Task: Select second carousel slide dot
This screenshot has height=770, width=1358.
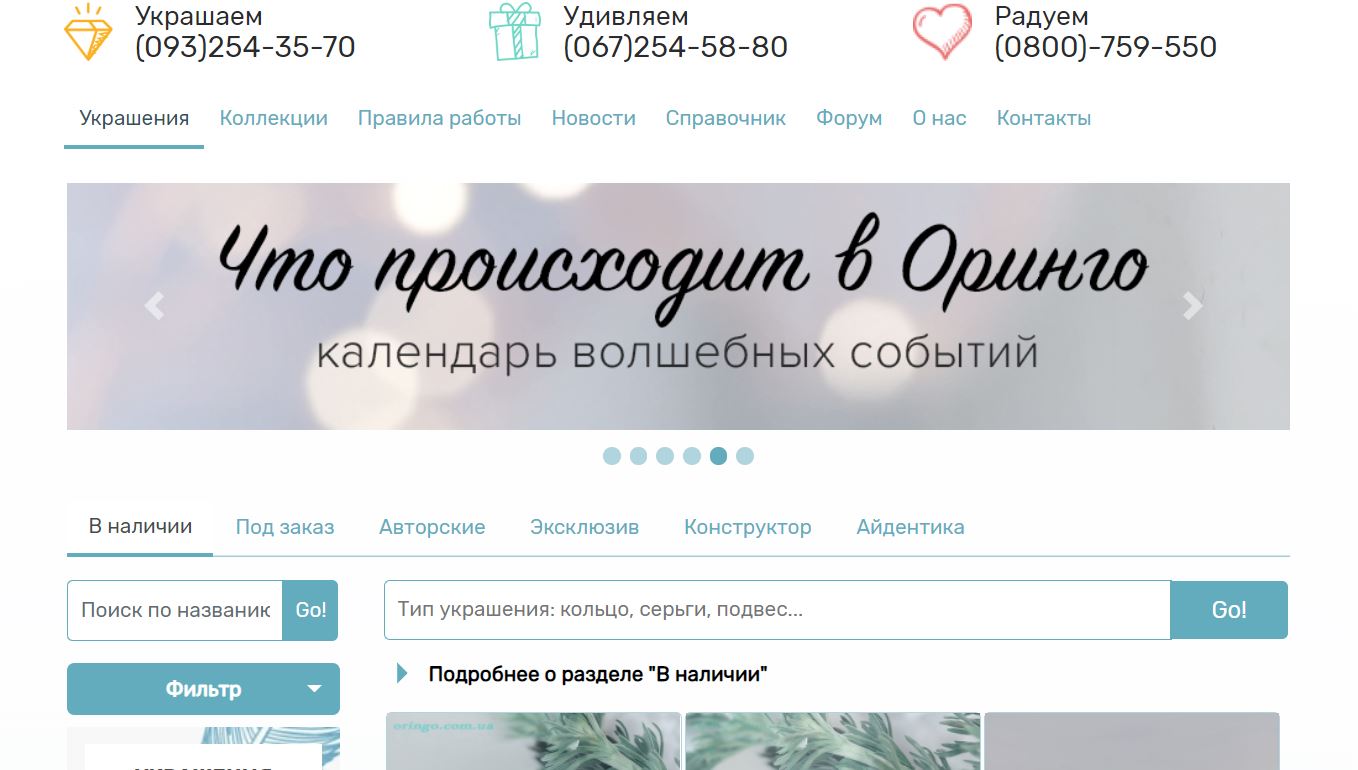Action: tap(639, 456)
